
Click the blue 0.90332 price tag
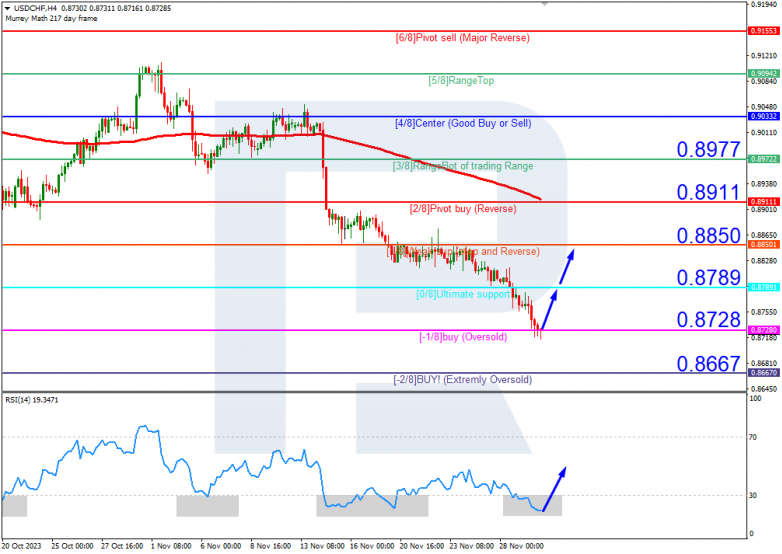[764, 117]
